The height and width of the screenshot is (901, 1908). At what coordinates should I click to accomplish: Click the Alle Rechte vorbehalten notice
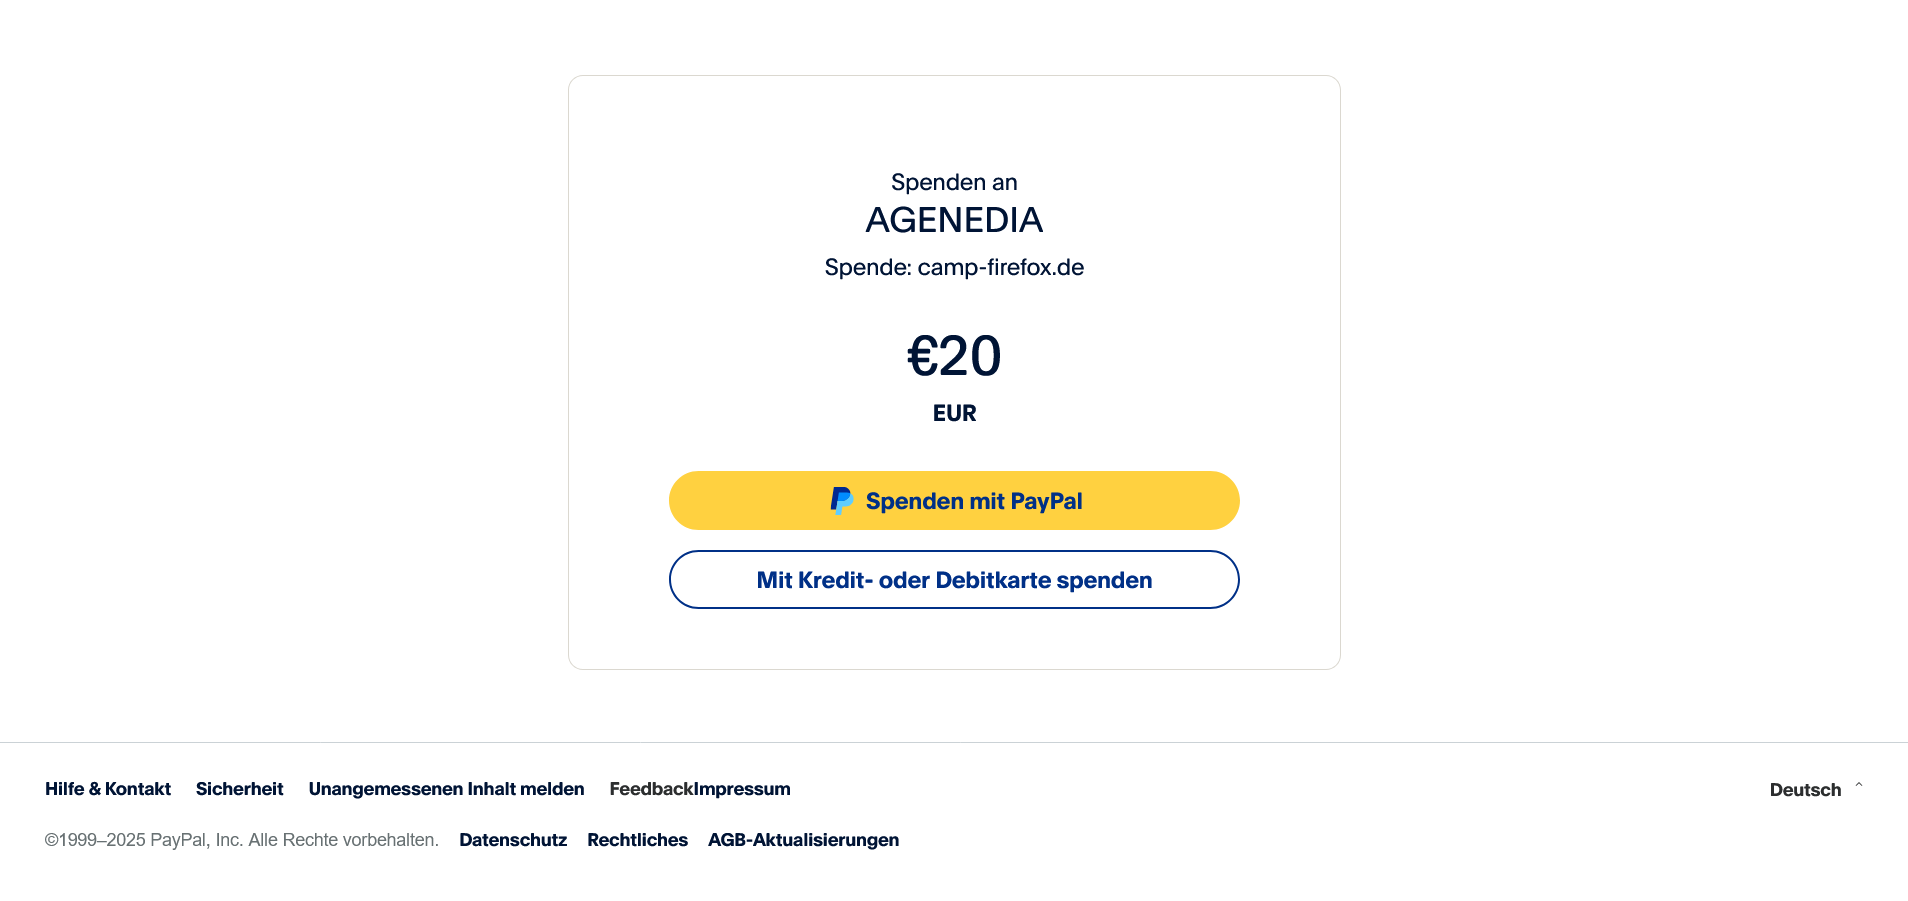(343, 840)
